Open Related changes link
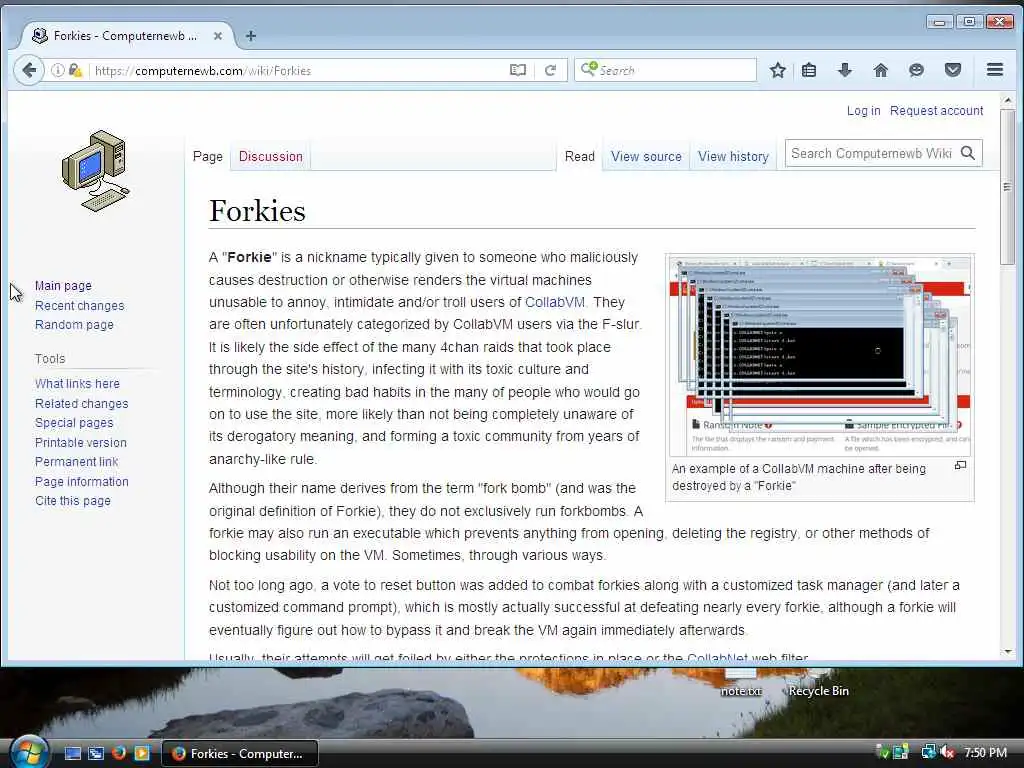The image size is (1024, 768). point(82,404)
